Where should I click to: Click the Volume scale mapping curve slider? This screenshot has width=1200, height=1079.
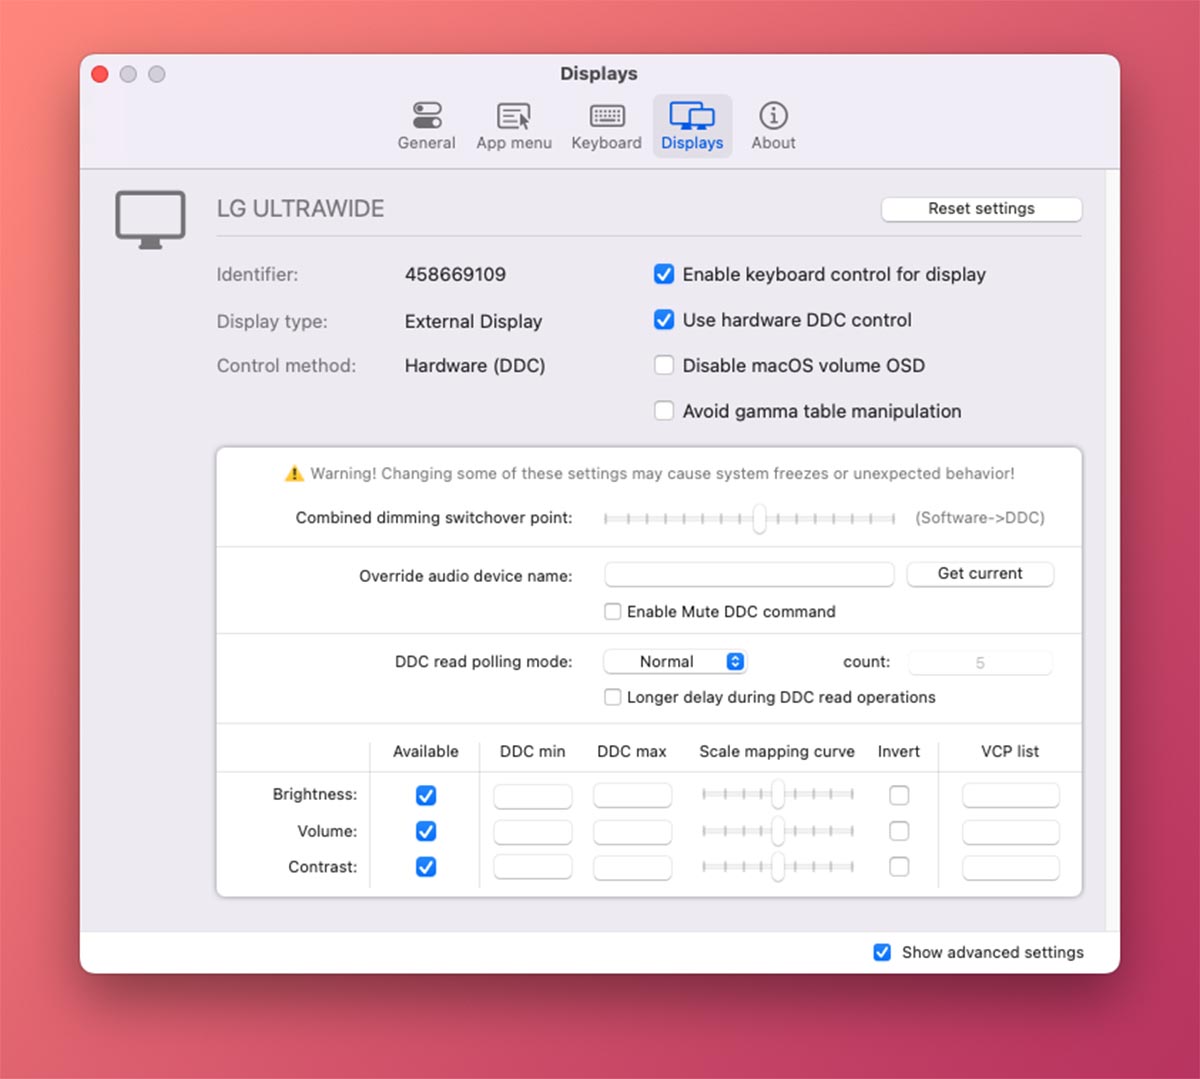click(778, 831)
